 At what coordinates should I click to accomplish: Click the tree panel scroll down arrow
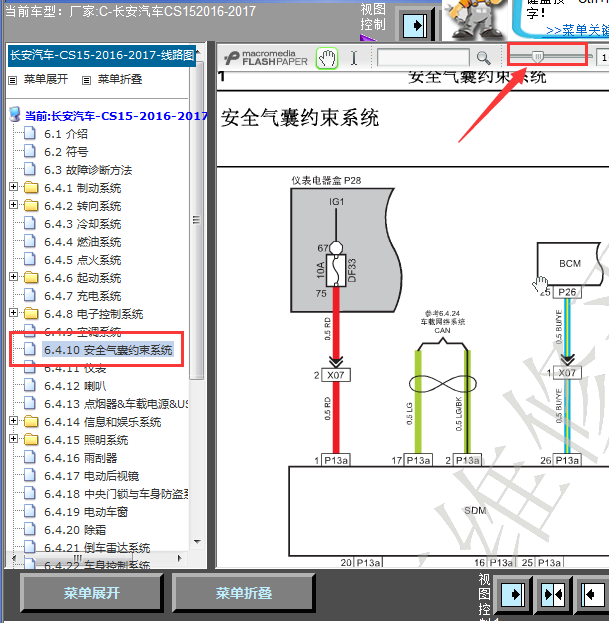pyautogui.click(x=197, y=542)
